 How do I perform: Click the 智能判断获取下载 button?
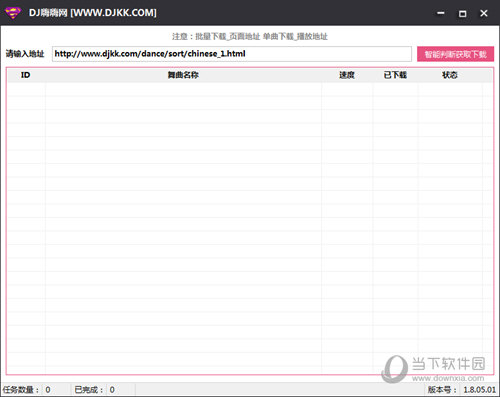click(455, 54)
